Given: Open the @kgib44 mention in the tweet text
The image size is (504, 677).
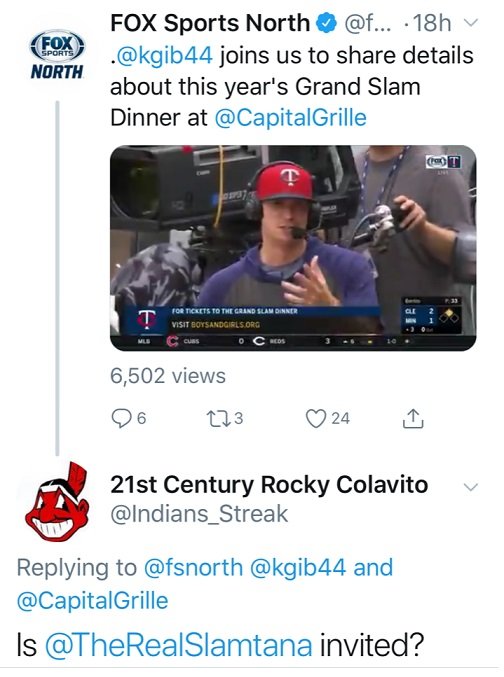Looking at the screenshot, I should click(x=162, y=56).
